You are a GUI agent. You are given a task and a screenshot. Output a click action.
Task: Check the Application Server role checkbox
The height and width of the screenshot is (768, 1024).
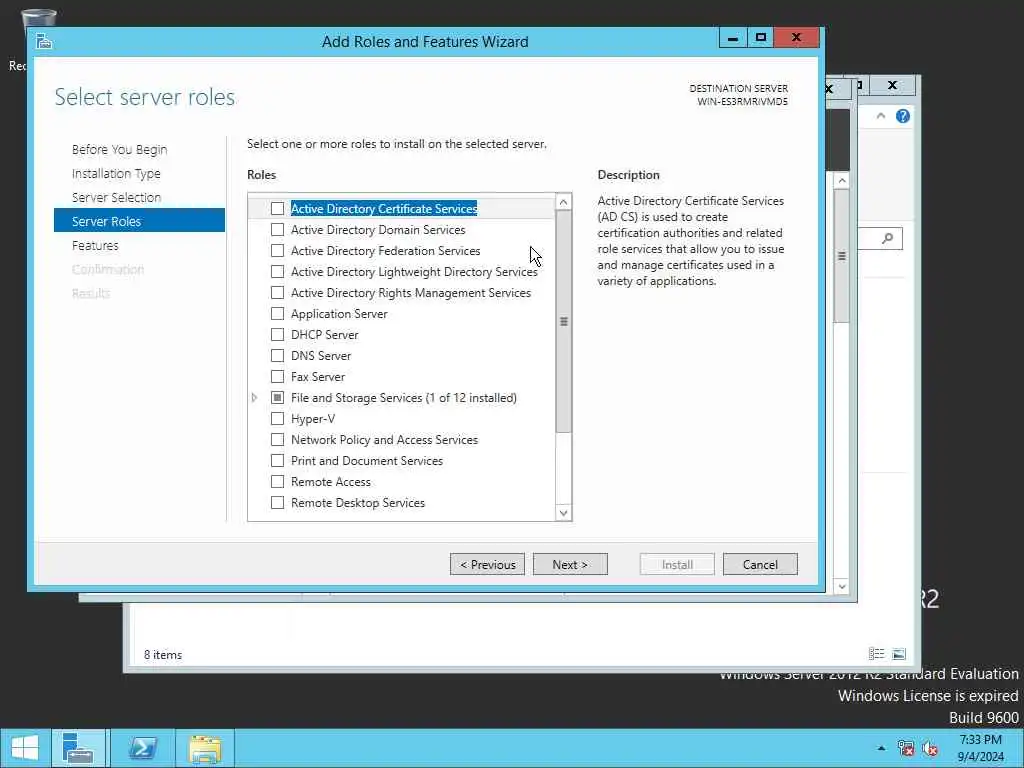click(278, 313)
